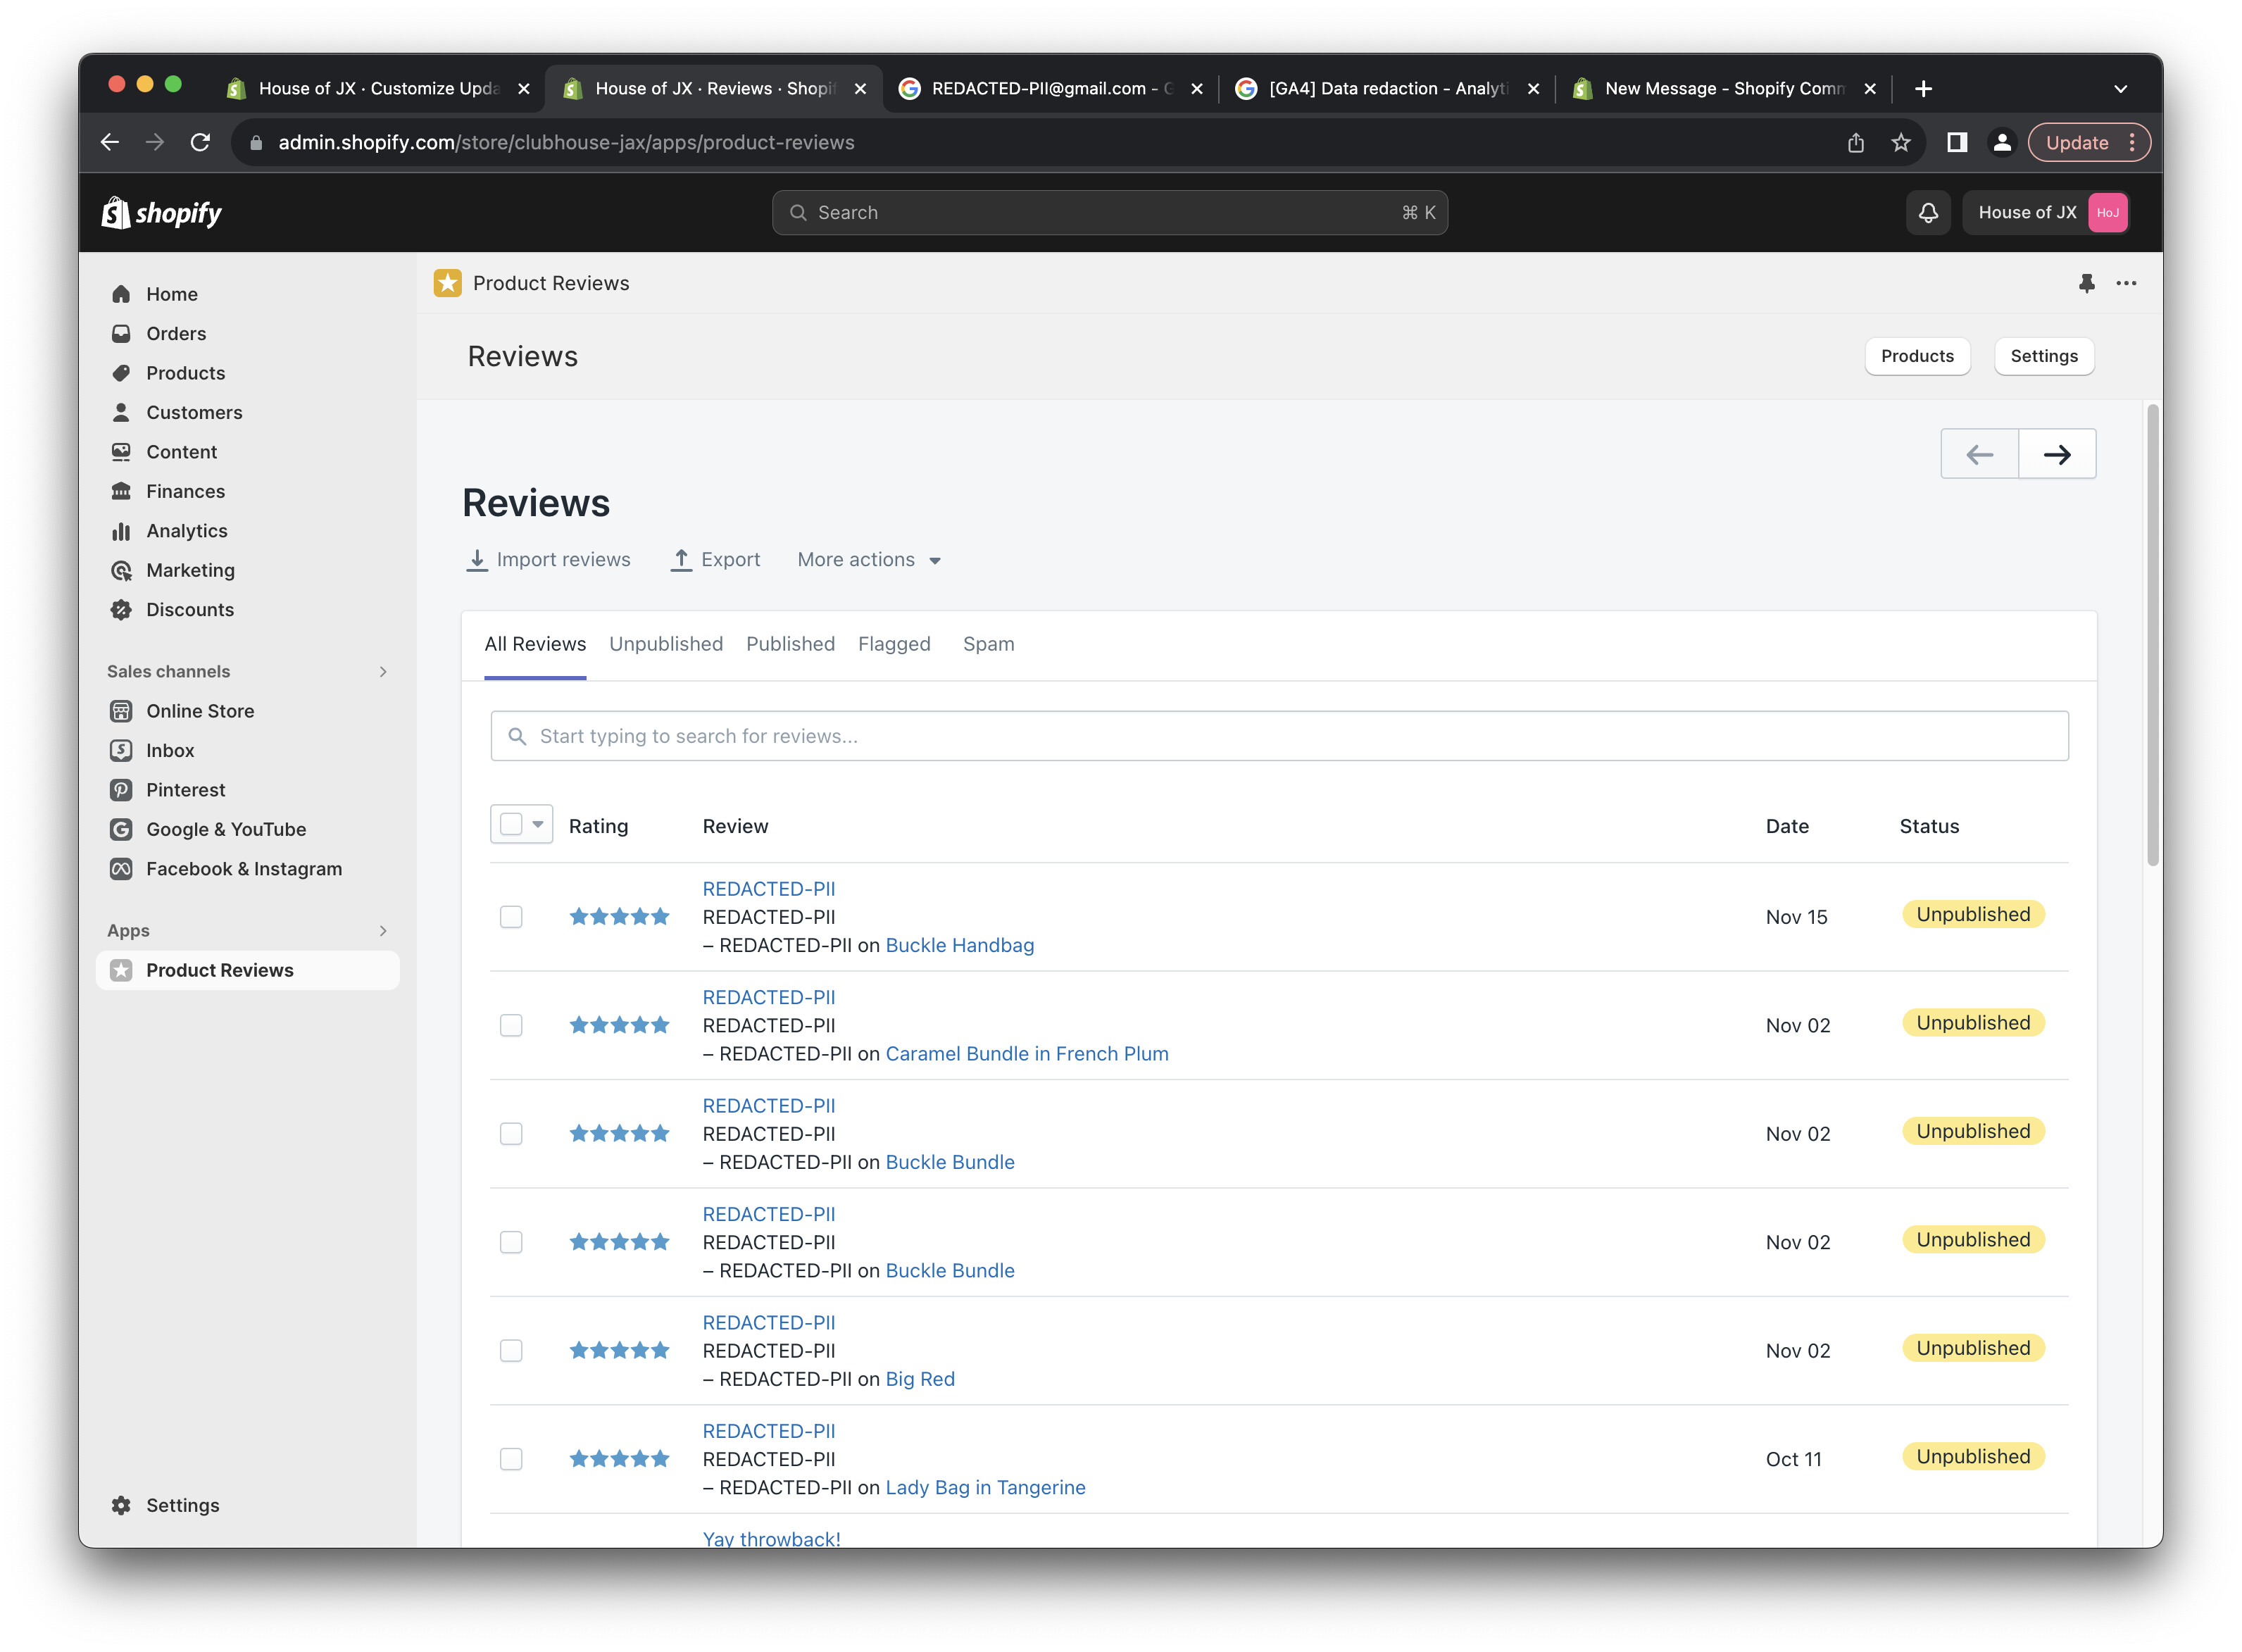Select the Big Red review checkbox

[x=511, y=1351]
